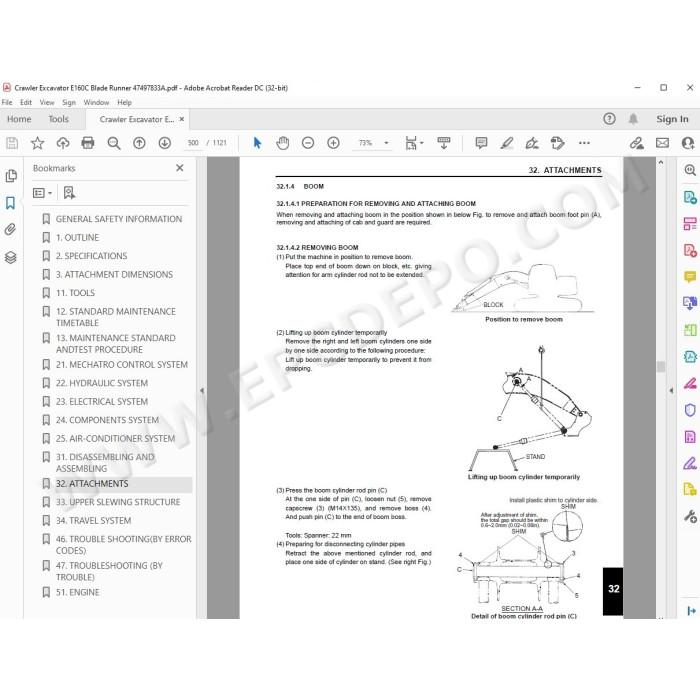Open the Layers panel icon
The image size is (700, 700).
[x=11, y=258]
